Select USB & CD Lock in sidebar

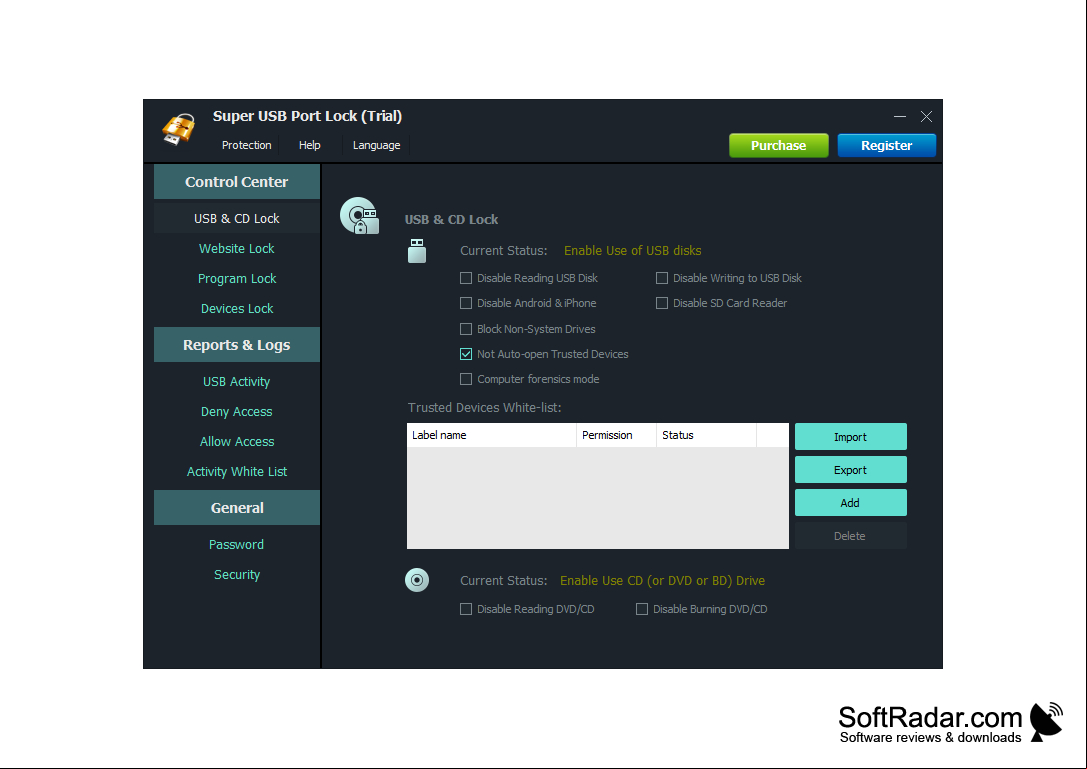pyautogui.click(x=236, y=218)
